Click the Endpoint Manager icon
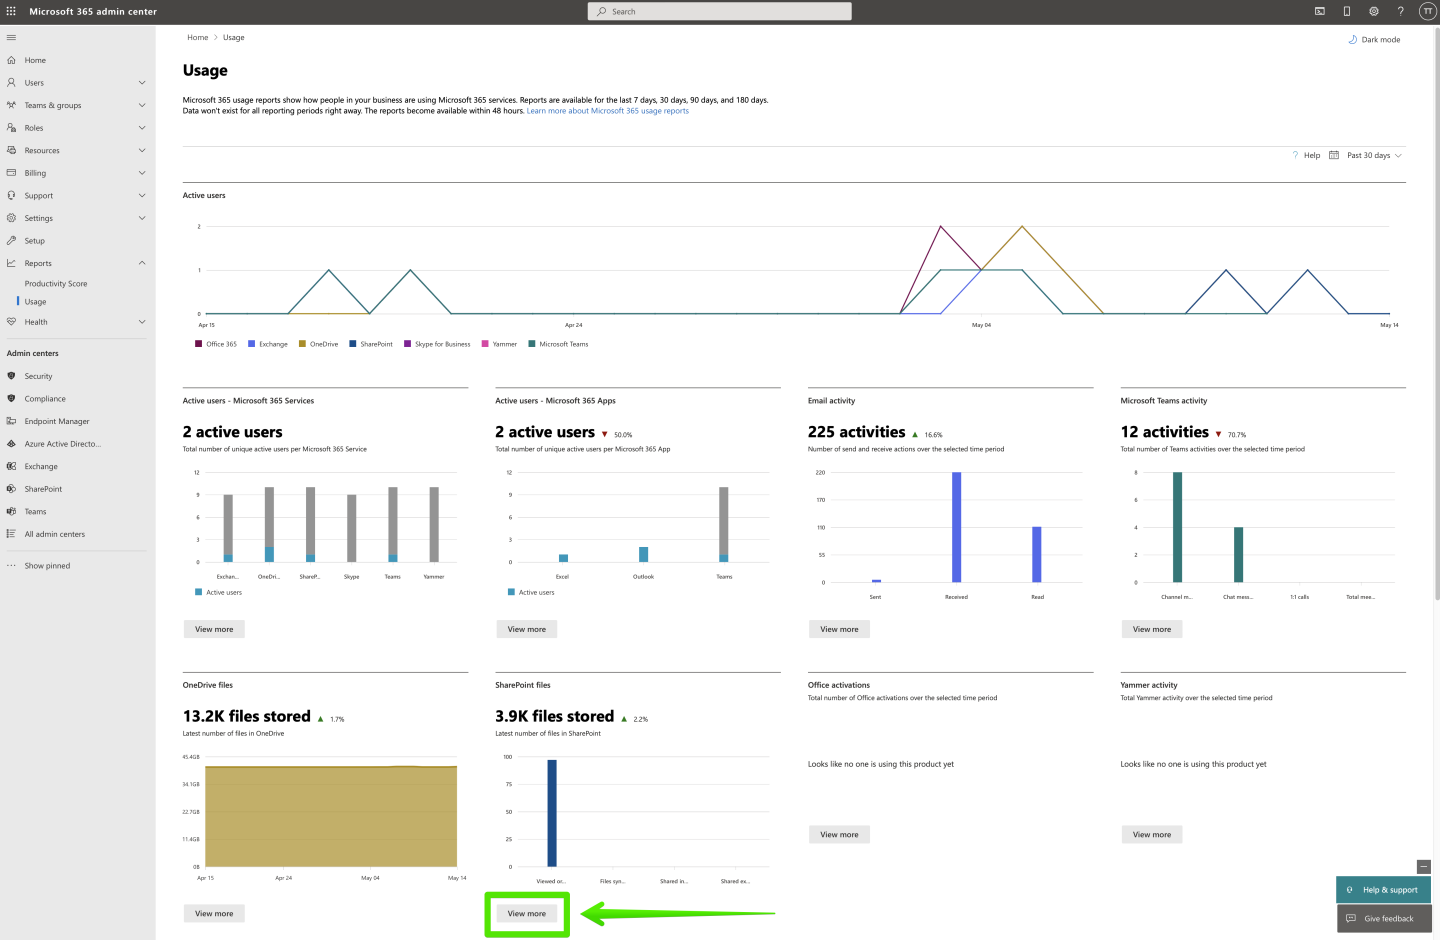 click(x=11, y=421)
